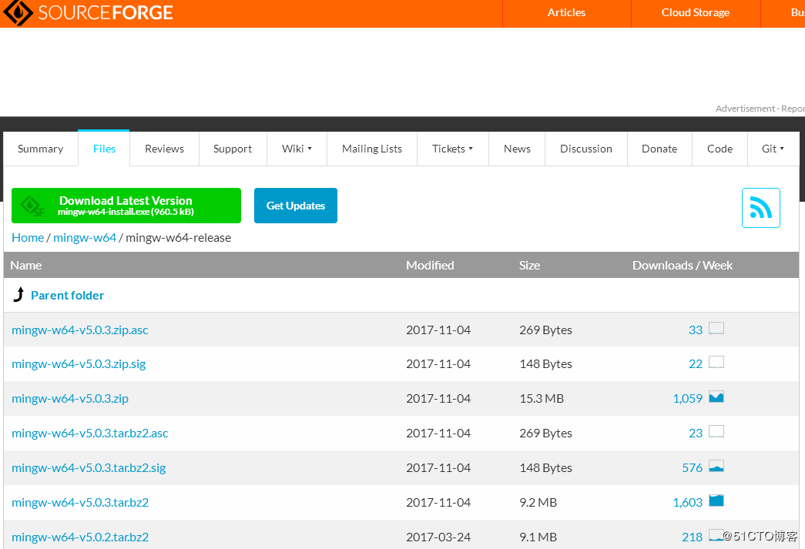
Task: Click download chart icon for mingw-w64-v5.0.3.zip.sig
Action: pyautogui.click(x=716, y=363)
